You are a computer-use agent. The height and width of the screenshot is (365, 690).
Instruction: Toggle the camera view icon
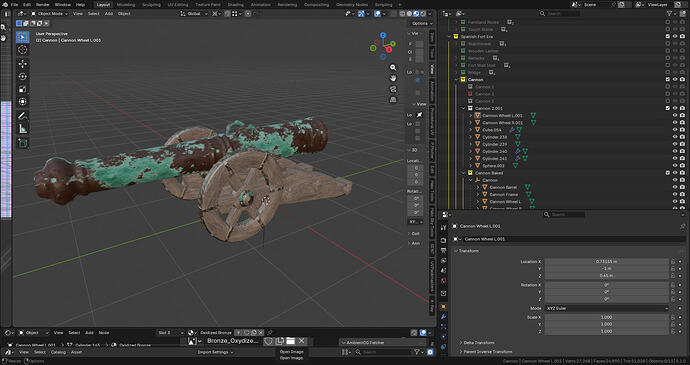point(393,89)
